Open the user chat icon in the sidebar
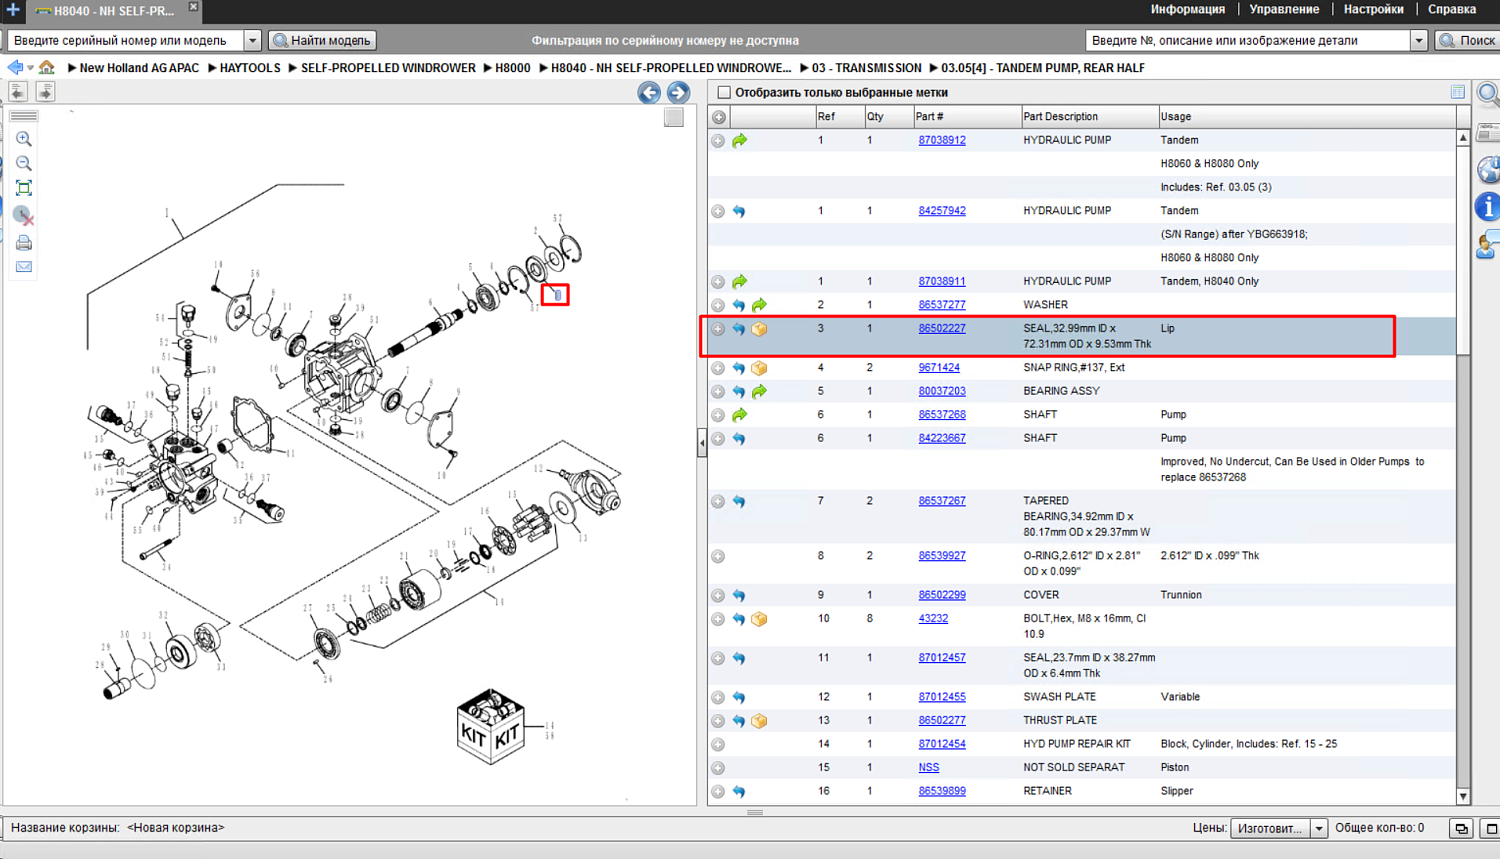 1488,244
